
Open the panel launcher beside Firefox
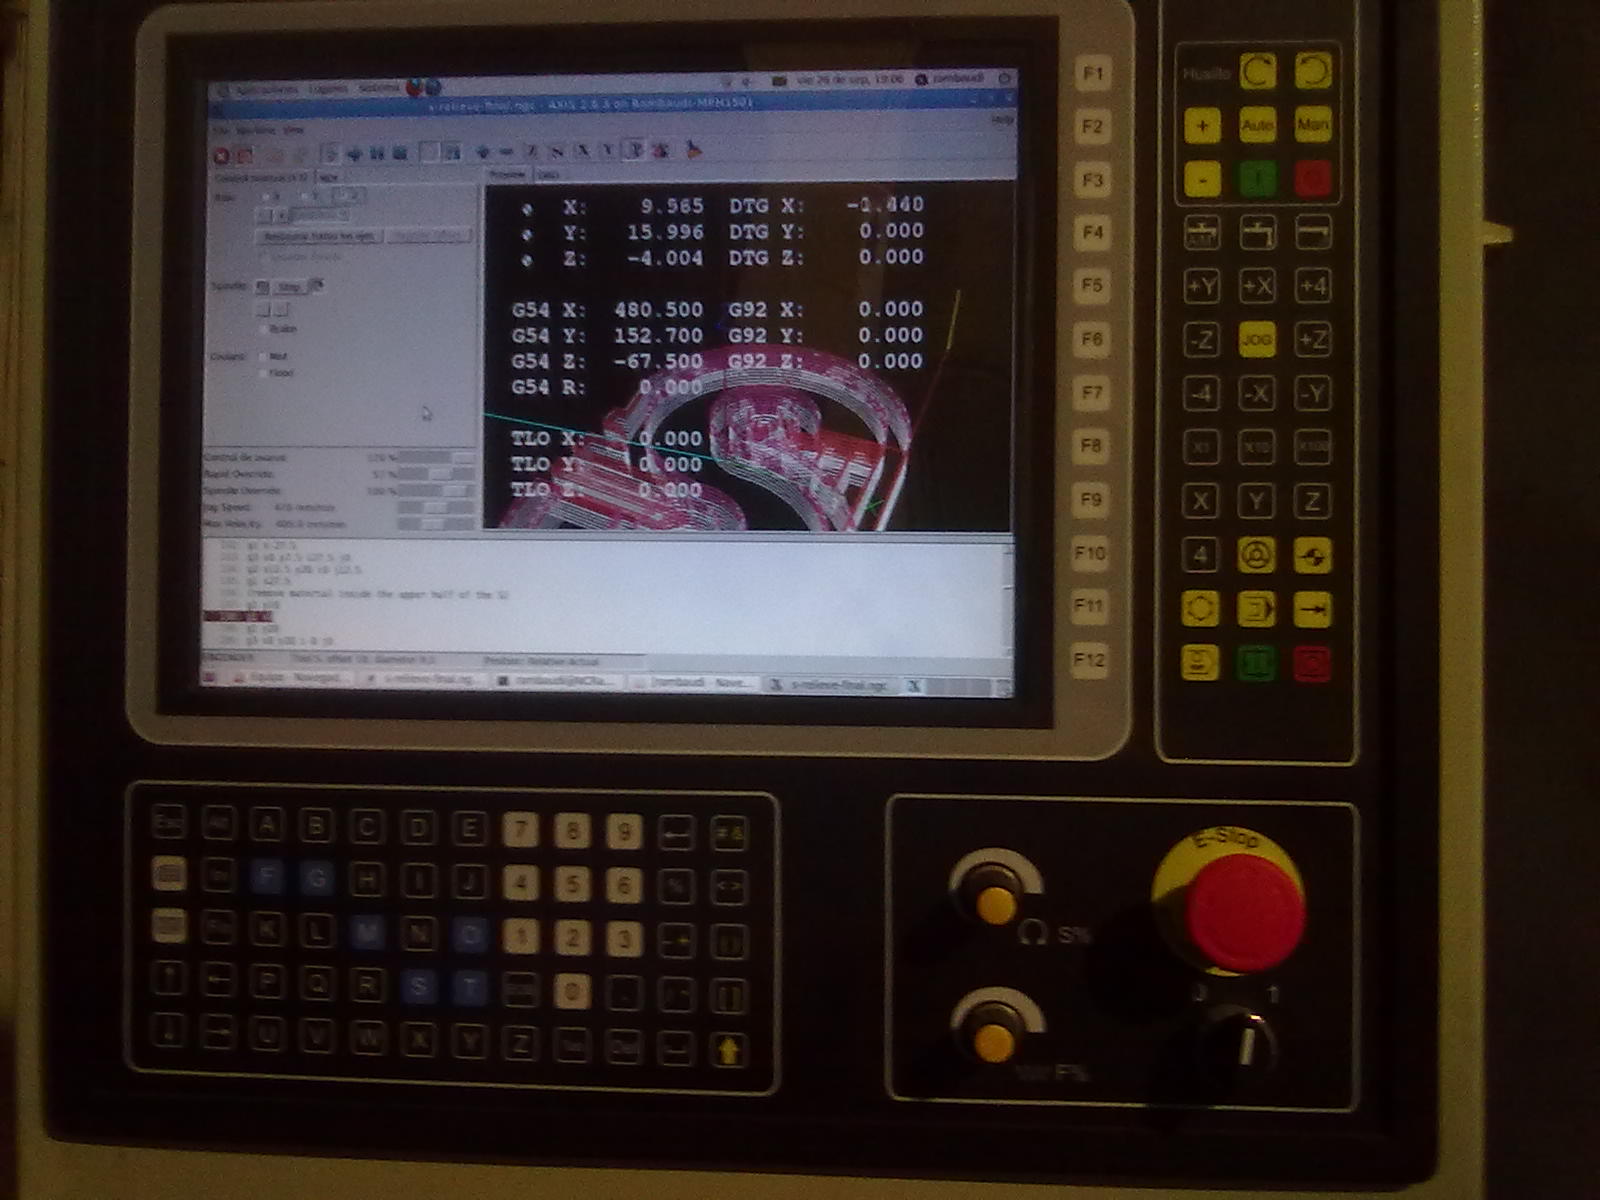433,86
